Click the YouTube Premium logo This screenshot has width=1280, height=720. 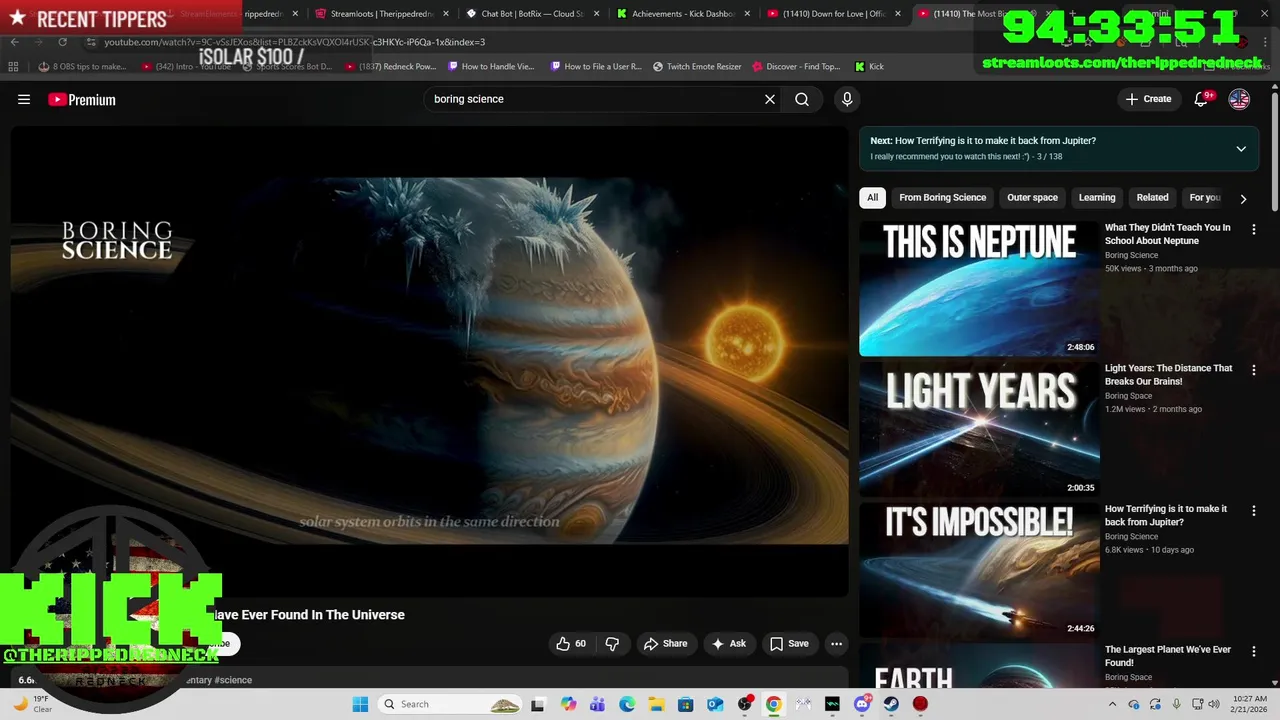pyautogui.click(x=82, y=99)
